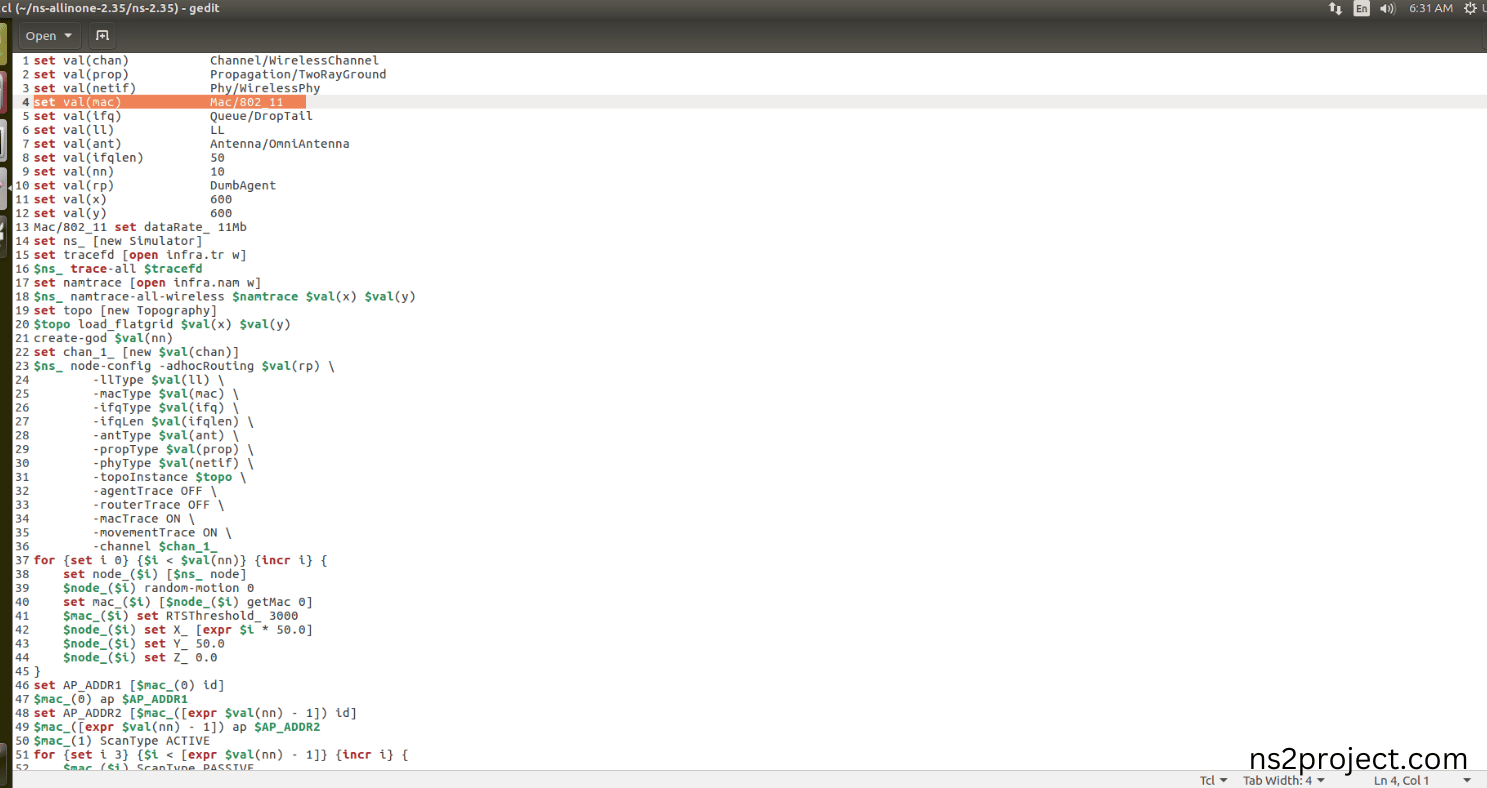Click the 6:31 AM clock indicator
1487x788 pixels.
[1430, 8]
